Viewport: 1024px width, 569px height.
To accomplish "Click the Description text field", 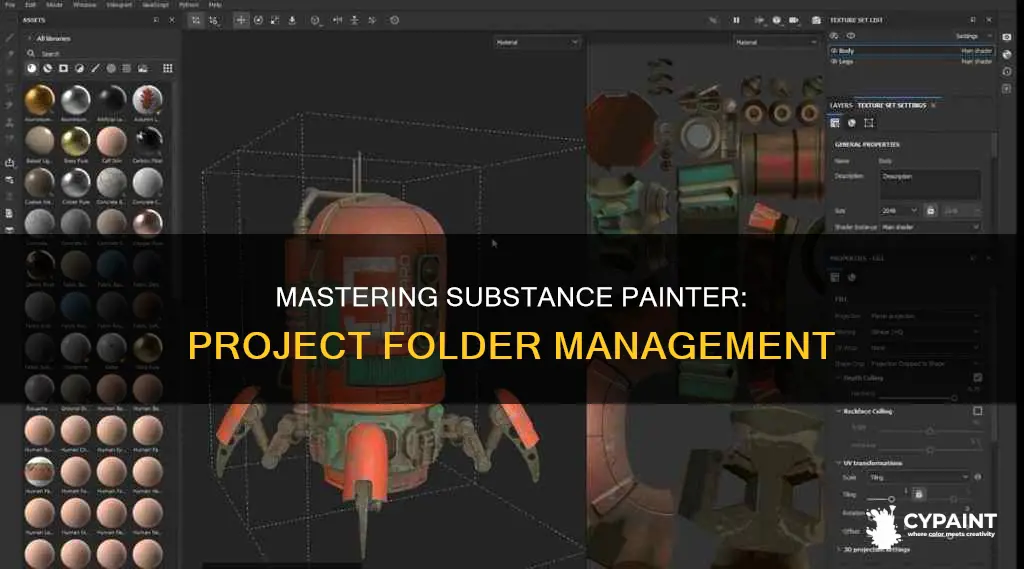I will point(930,184).
